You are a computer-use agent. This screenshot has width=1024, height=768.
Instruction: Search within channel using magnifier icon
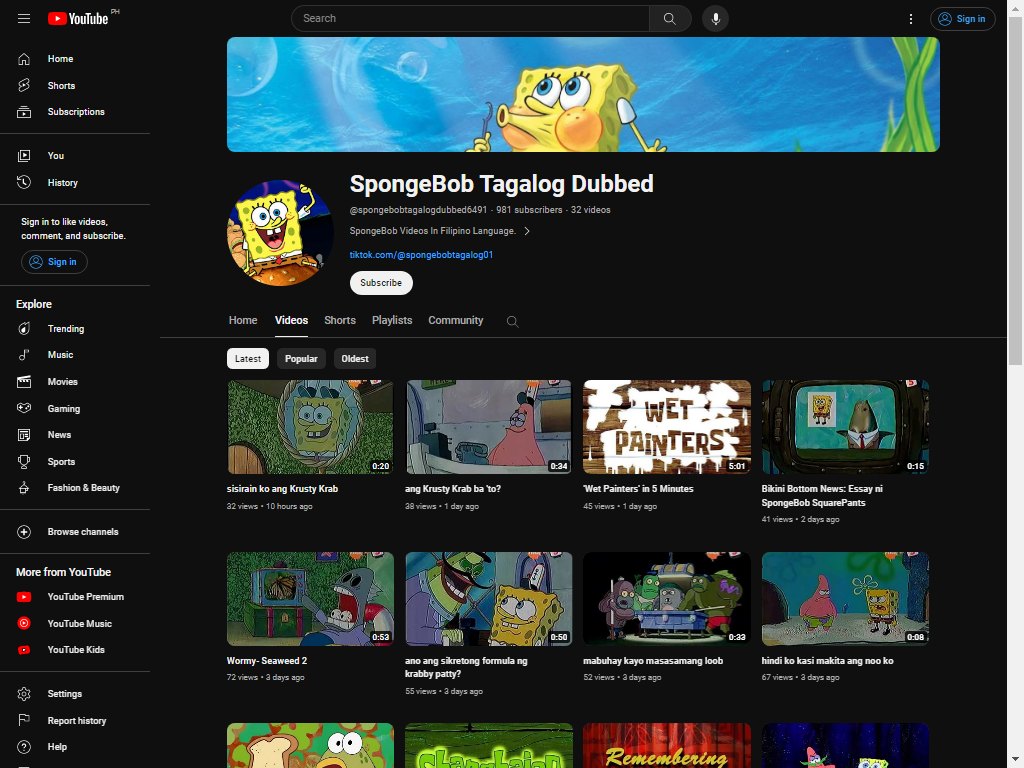pyautogui.click(x=513, y=321)
